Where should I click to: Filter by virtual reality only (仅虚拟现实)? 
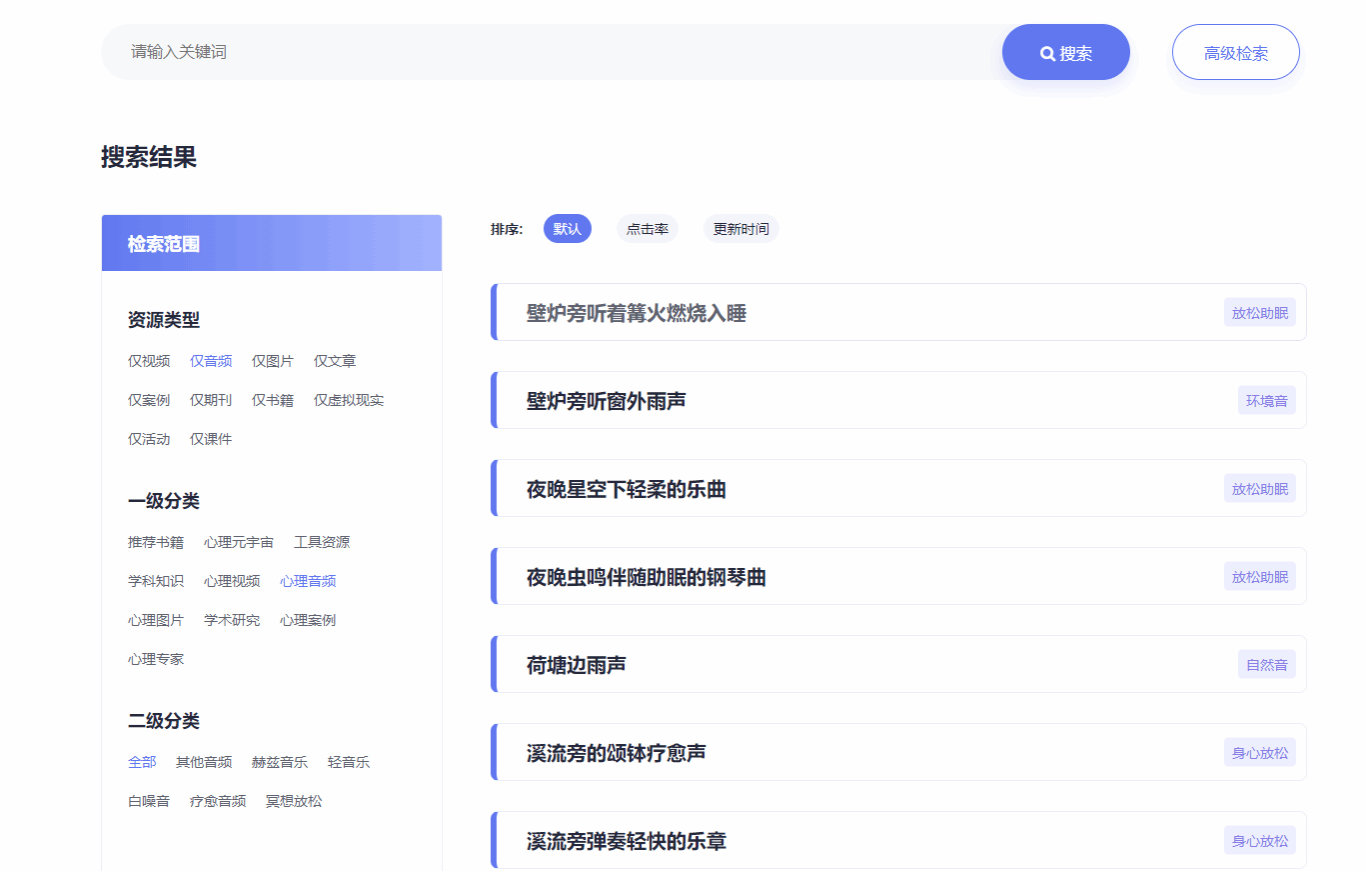(x=348, y=400)
